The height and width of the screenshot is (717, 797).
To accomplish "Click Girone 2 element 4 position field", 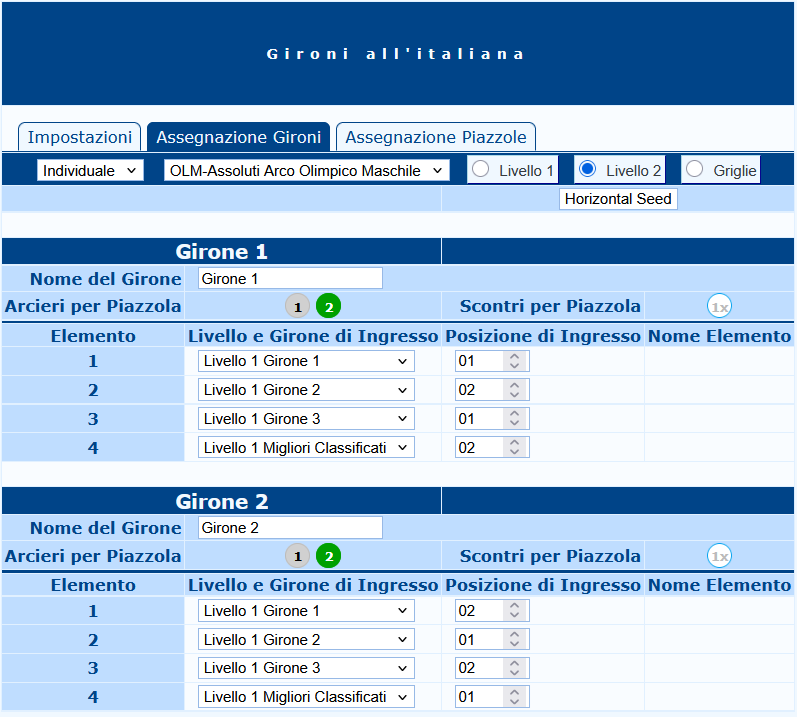I will pos(492,697).
